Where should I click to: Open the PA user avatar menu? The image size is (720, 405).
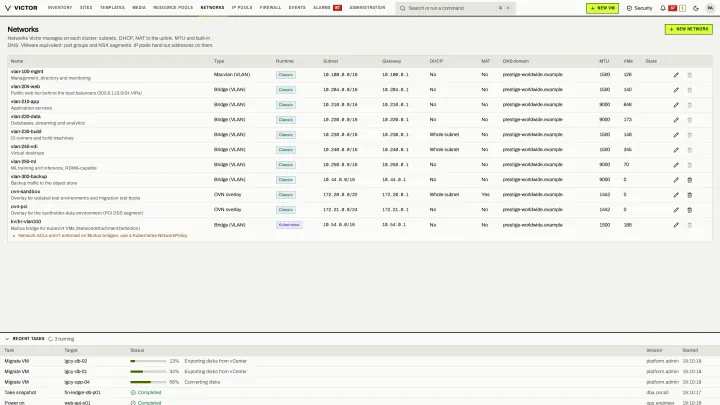pos(710,8)
